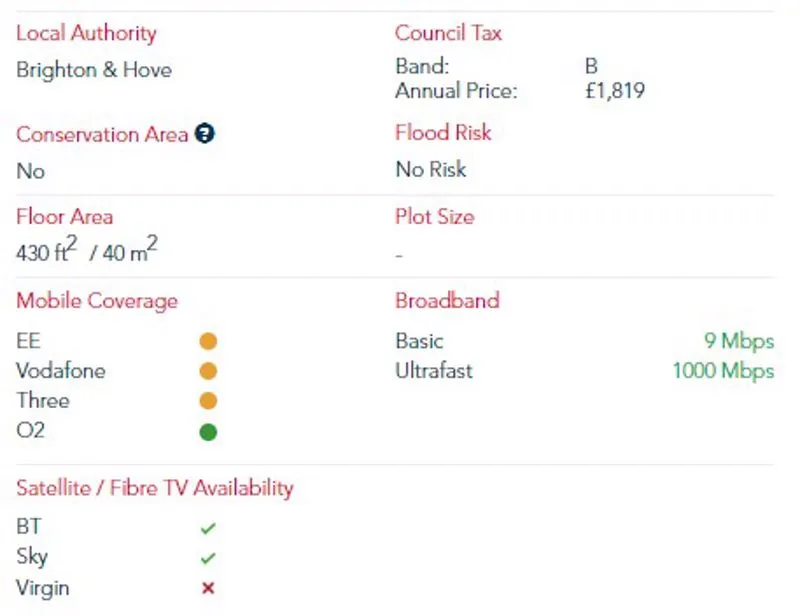Screen dimensions: 800x616
Task: Click the £1,819 annual price value
Action: pyautogui.click(x=615, y=91)
